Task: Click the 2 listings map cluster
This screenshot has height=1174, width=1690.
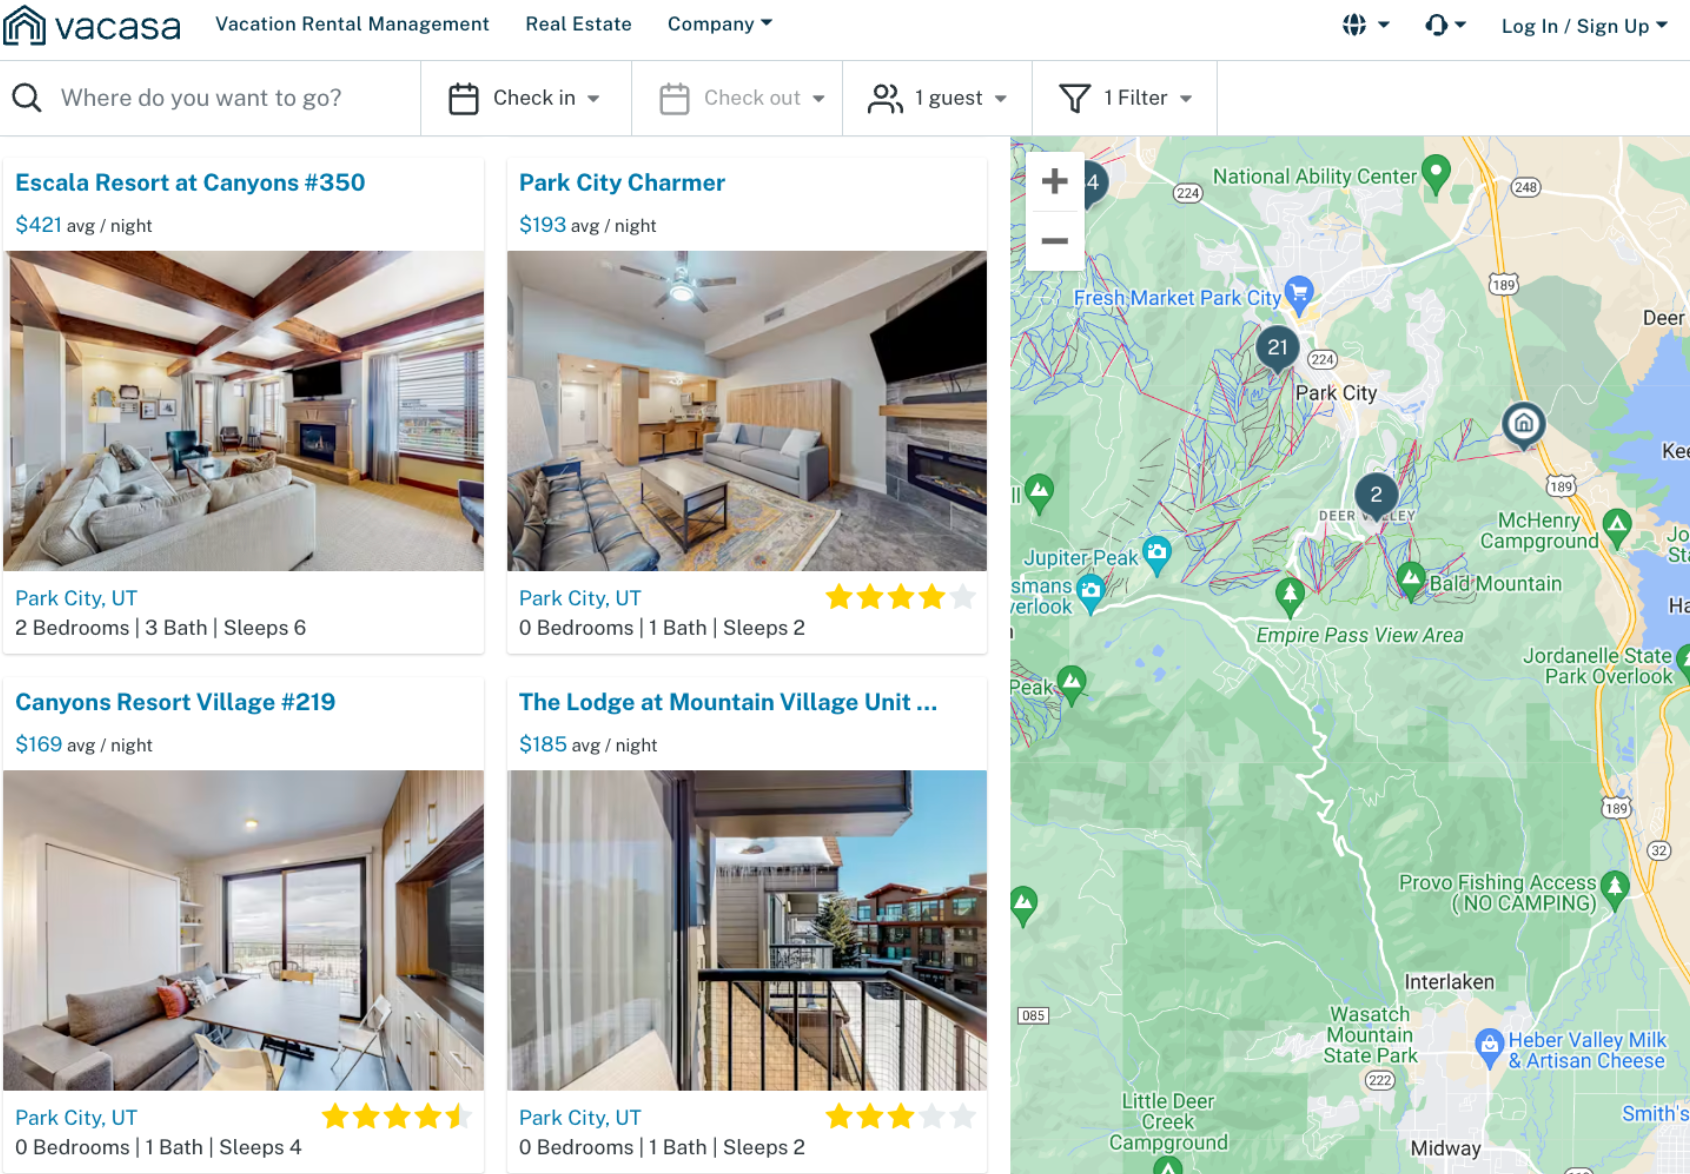Action: tap(1376, 495)
